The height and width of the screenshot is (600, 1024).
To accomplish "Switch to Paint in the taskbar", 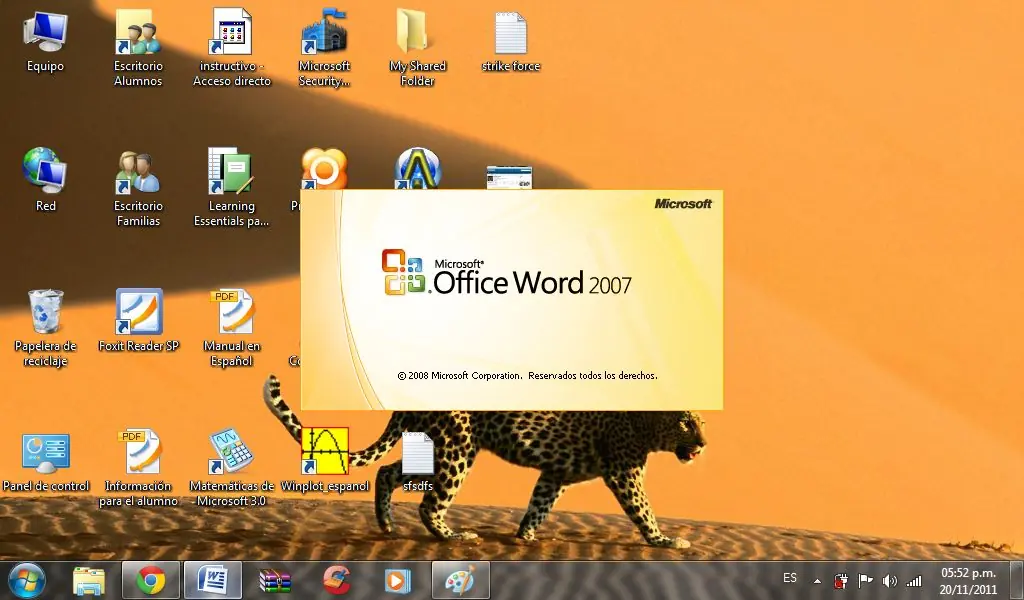I will (x=460, y=580).
